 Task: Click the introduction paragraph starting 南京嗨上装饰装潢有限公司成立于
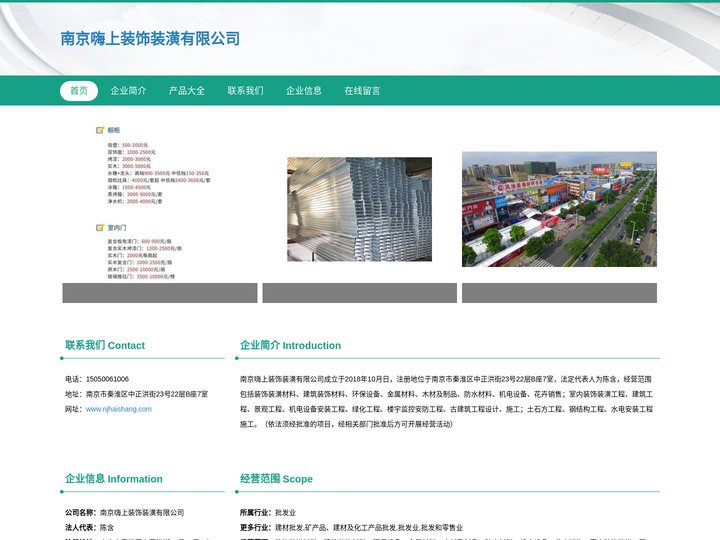446,402
